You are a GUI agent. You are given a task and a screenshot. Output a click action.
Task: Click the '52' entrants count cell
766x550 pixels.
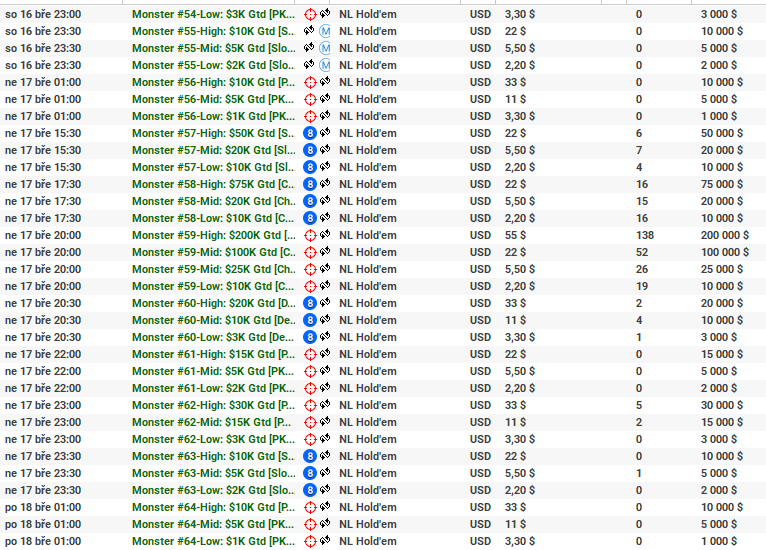(642, 253)
